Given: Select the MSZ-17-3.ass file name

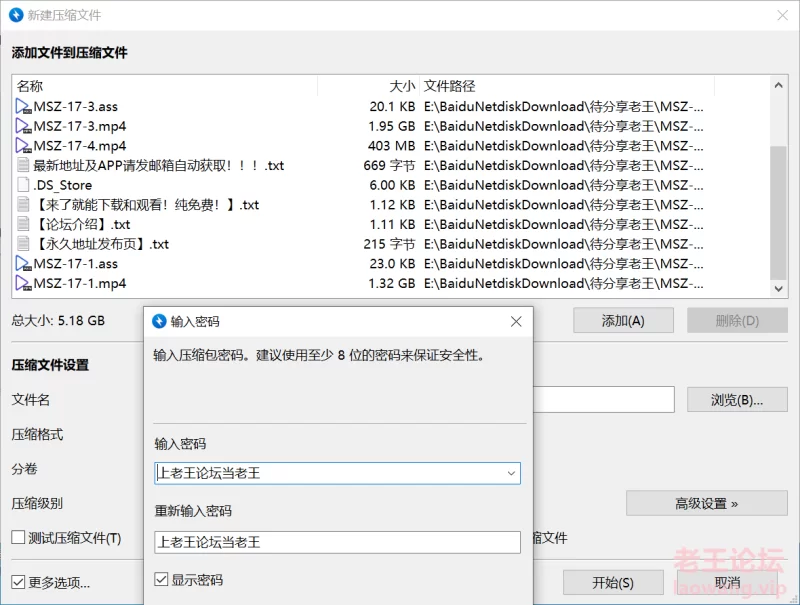Looking at the screenshot, I should (76, 107).
